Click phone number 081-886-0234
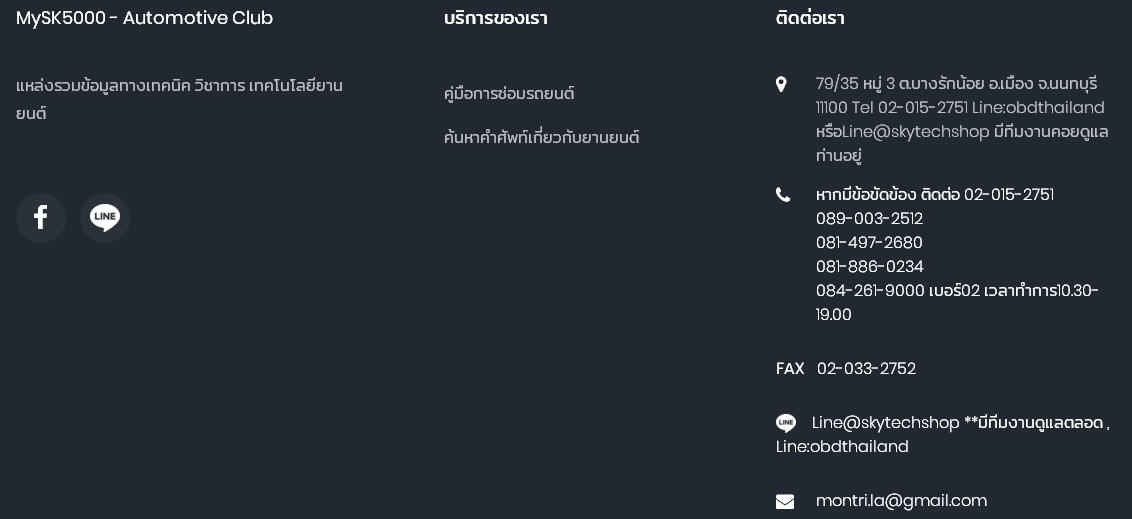 click(x=869, y=267)
